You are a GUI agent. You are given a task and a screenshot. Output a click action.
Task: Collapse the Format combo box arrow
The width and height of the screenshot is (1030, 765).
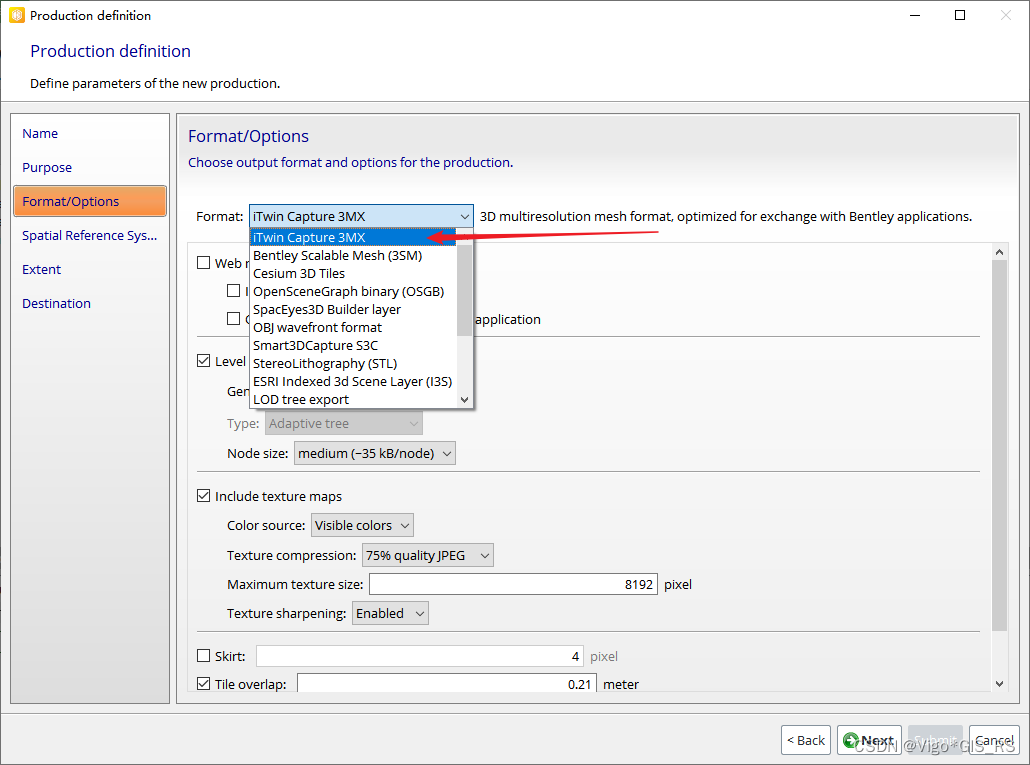(x=464, y=217)
